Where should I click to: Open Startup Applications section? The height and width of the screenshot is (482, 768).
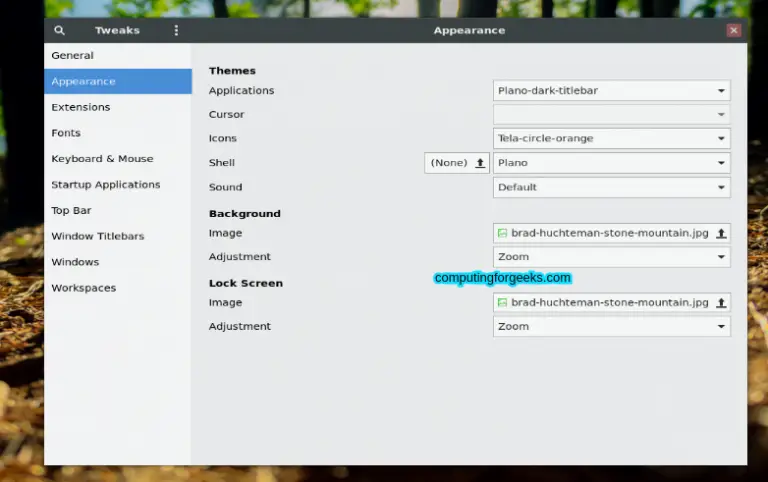[106, 185]
